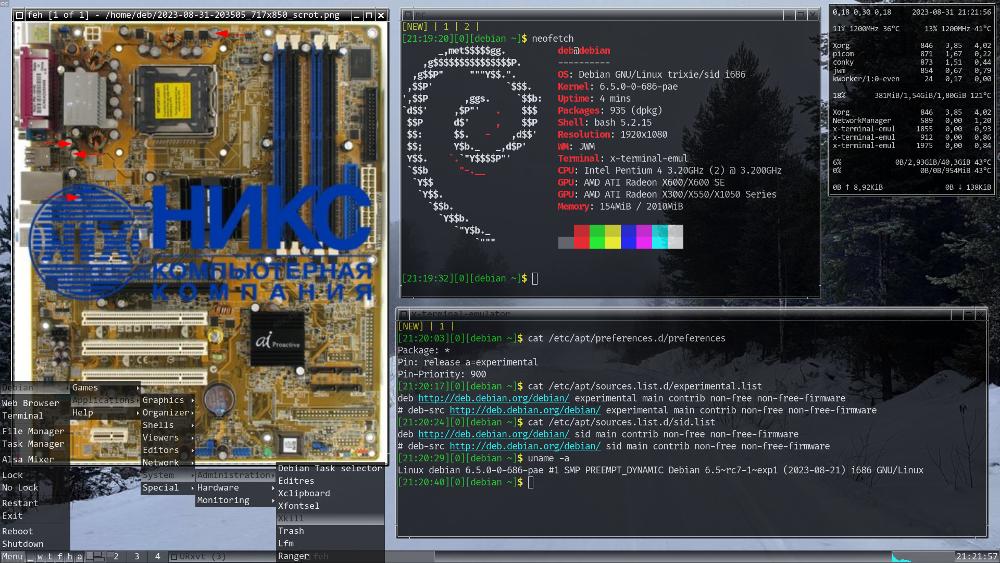Open the Menu button on the taskbar

pyautogui.click(x=12, y=557)
